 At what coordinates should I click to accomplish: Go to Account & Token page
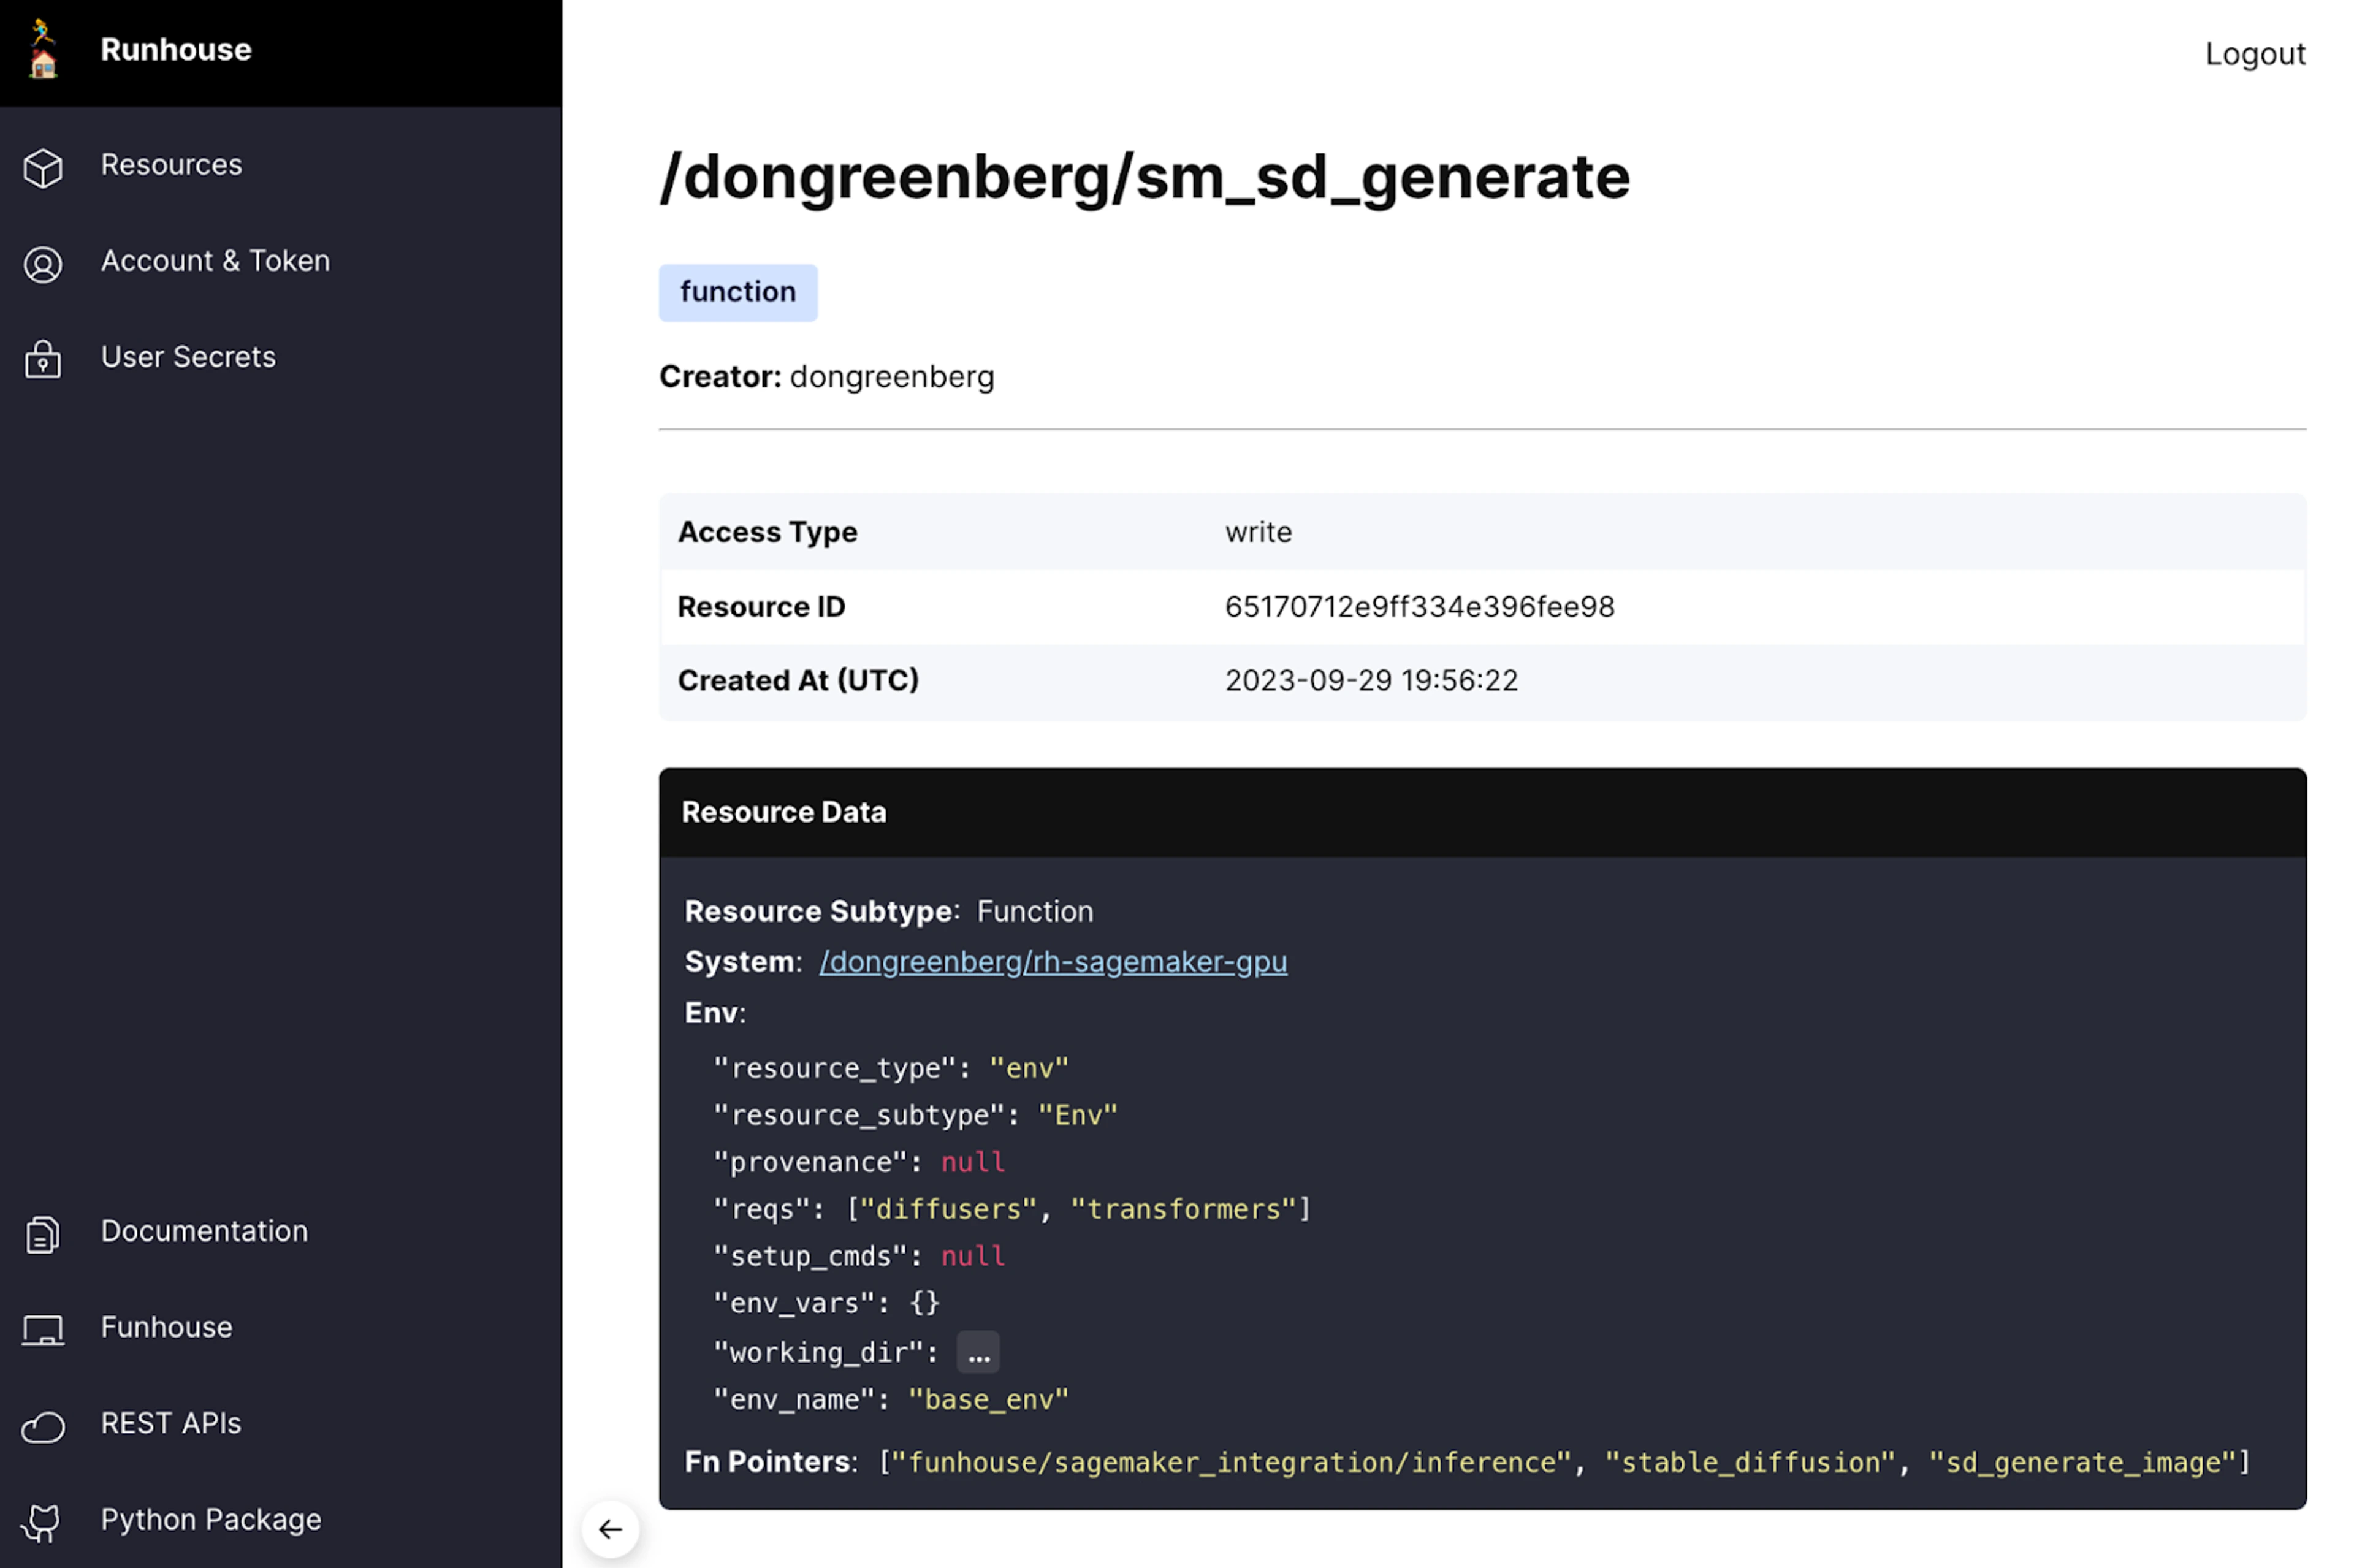215,261
